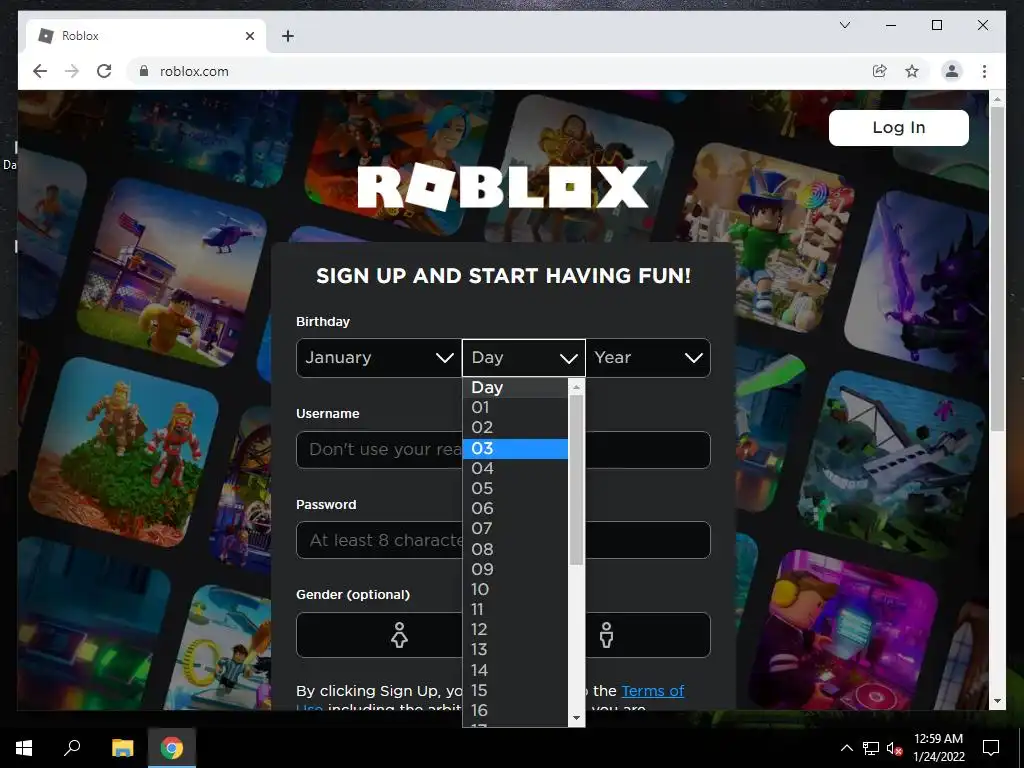Select day 14 in the list
Viewport: 1024px width, 768px height.
[x=516, y=671]
